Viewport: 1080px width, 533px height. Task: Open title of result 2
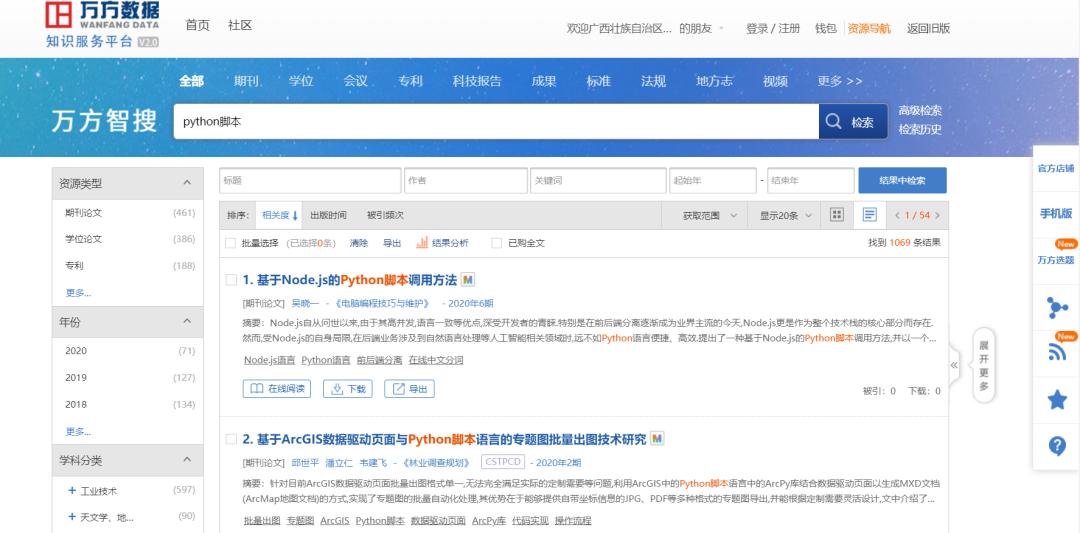point(444,439)
